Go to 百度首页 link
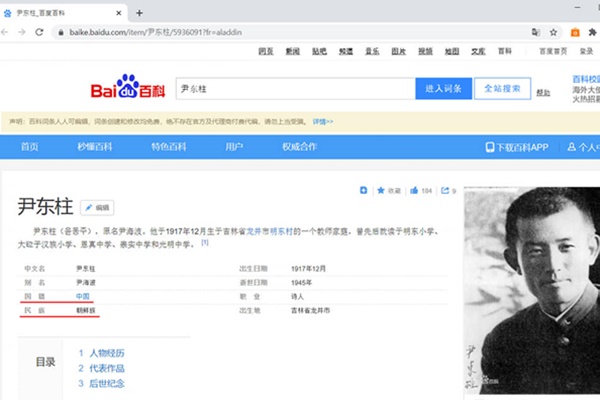The width and height of the screenshot is (600, 400). click(553, 51)
